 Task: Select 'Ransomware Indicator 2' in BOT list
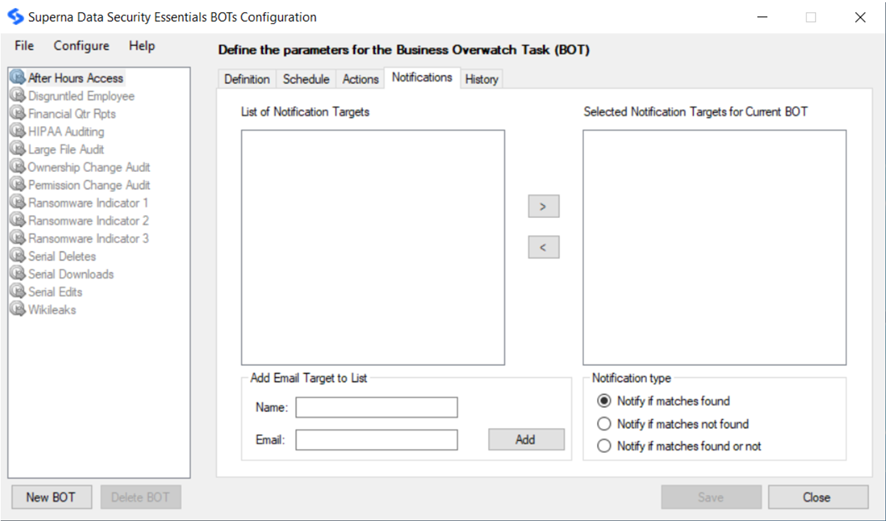click(88, 220)
